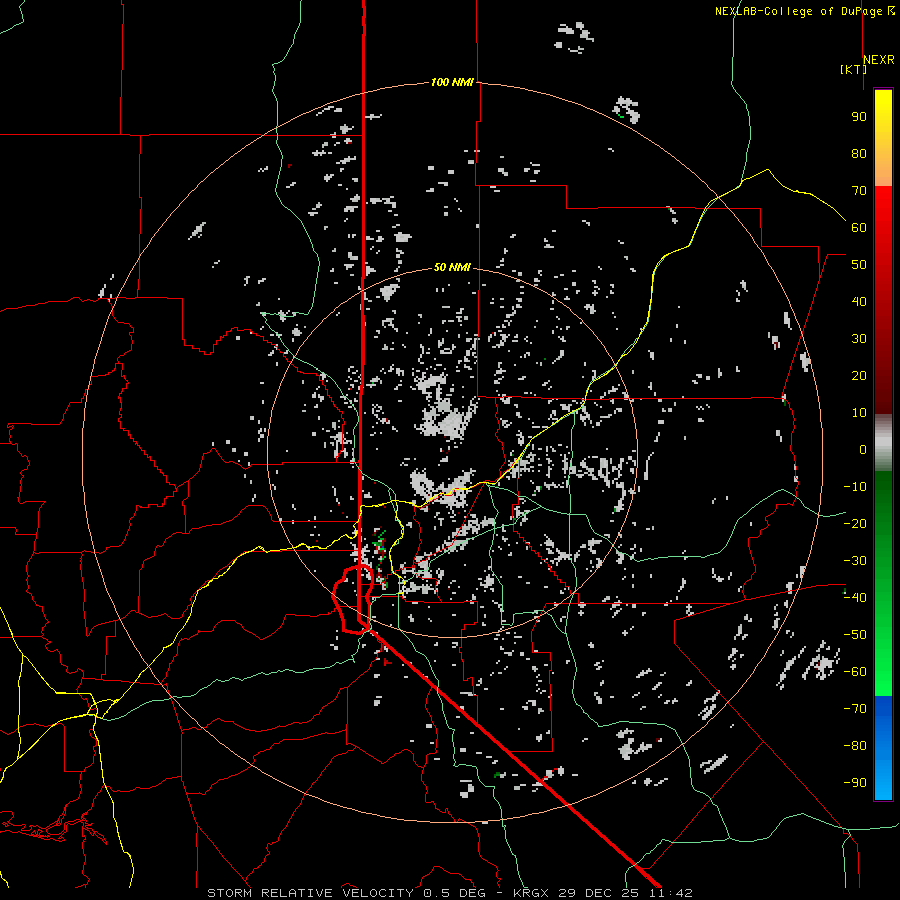The height and width of the screenshot is (900, 900).
Task: Click the positive 70 value on velocity scale
Action: (x=859, y=191)
